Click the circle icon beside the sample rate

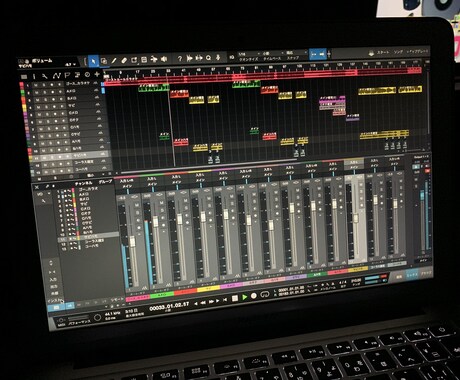[97, 317]
